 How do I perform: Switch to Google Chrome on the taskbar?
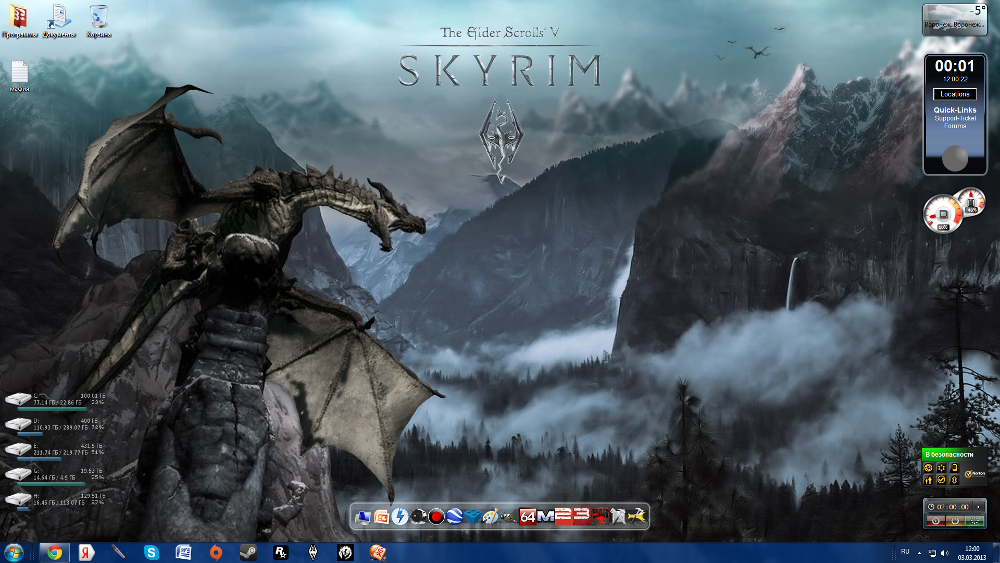pos(54,553)
